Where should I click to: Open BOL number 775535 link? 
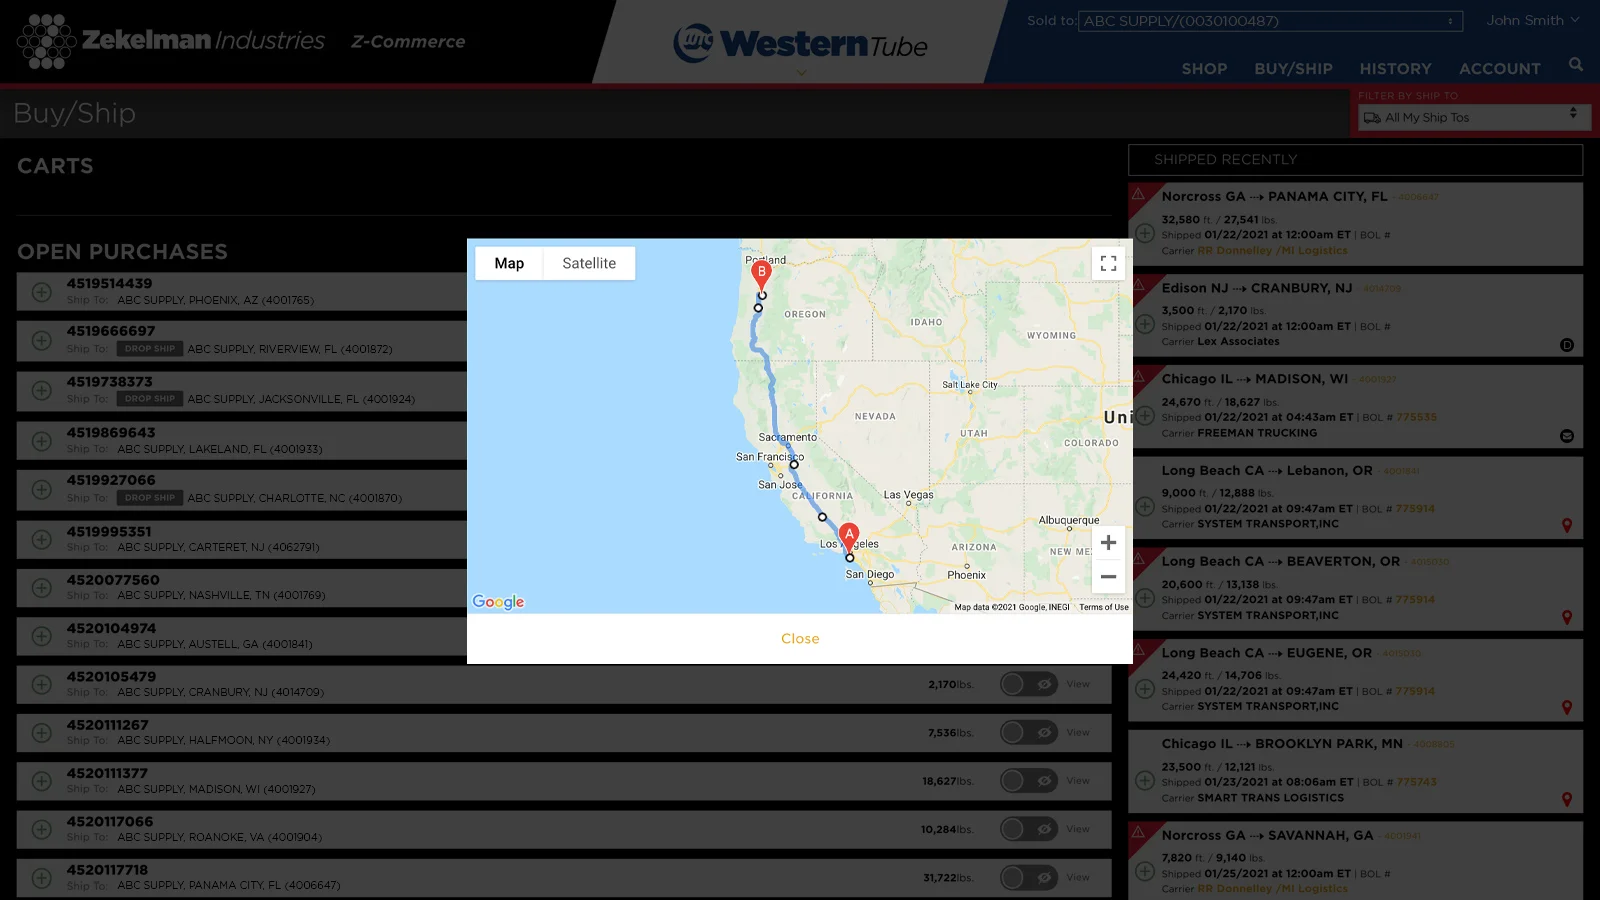pyautogui.click(x=1416, y=418)
